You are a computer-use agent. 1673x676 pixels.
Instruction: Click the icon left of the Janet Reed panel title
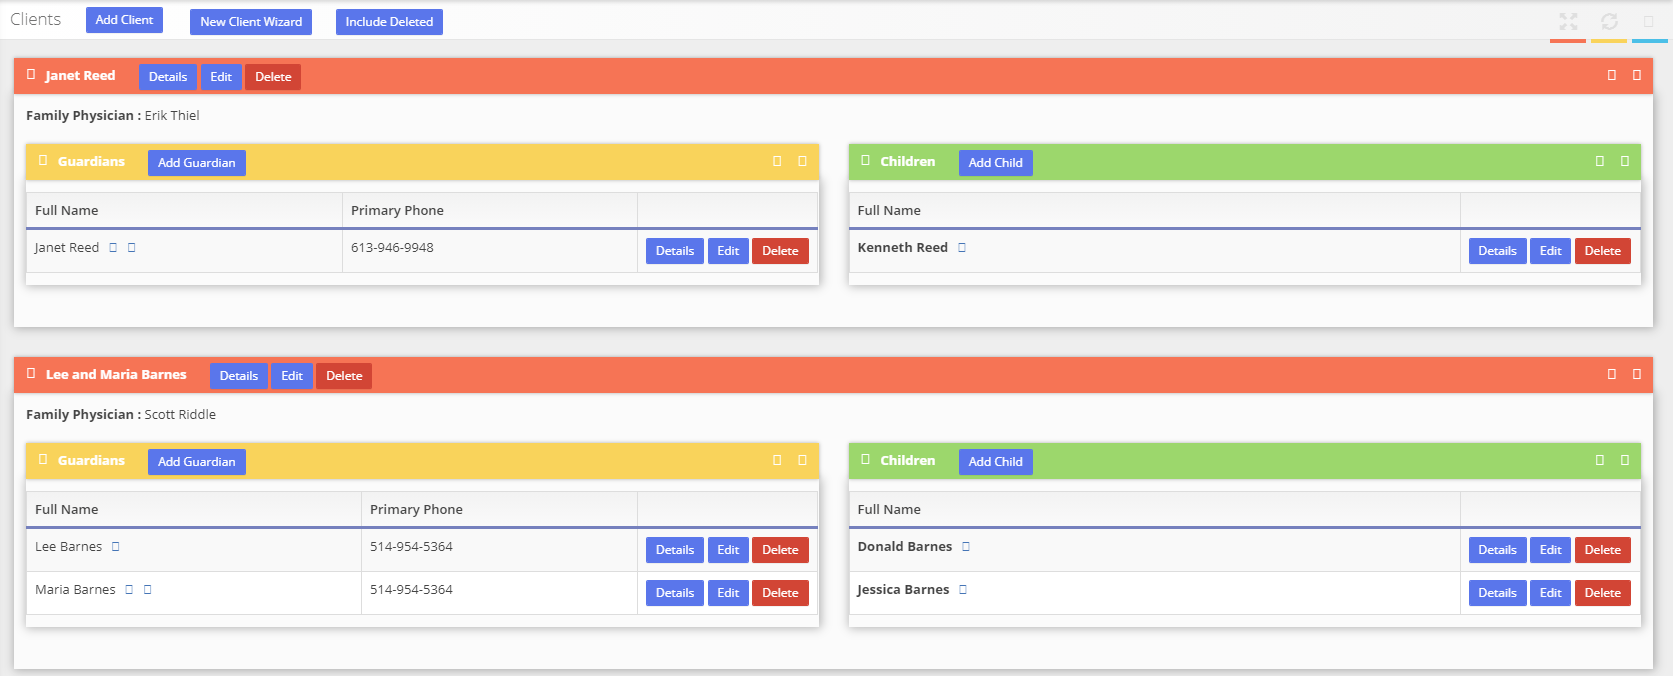31,75
